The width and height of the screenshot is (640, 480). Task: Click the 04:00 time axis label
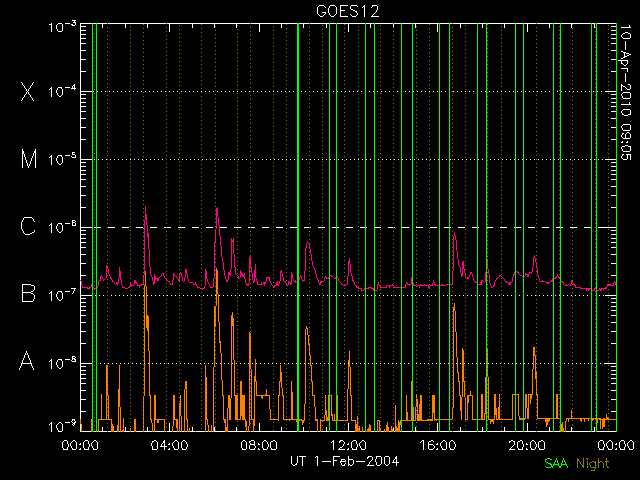click(169, 444)
